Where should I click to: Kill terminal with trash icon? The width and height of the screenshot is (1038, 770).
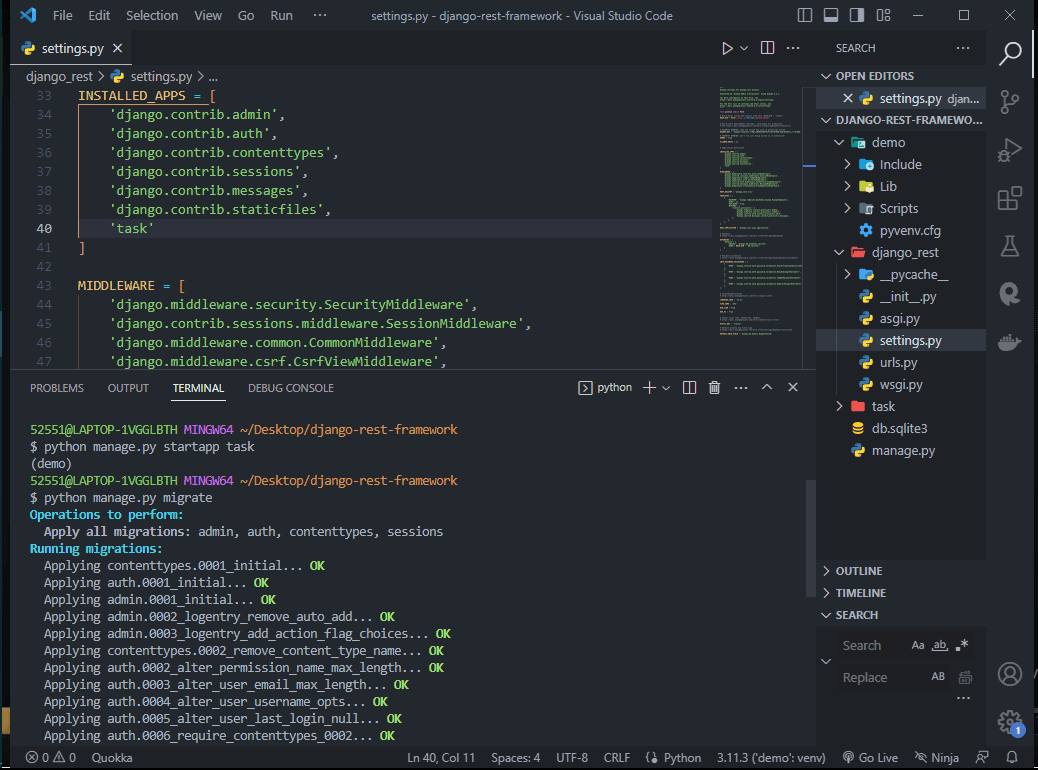coord(714,387)
